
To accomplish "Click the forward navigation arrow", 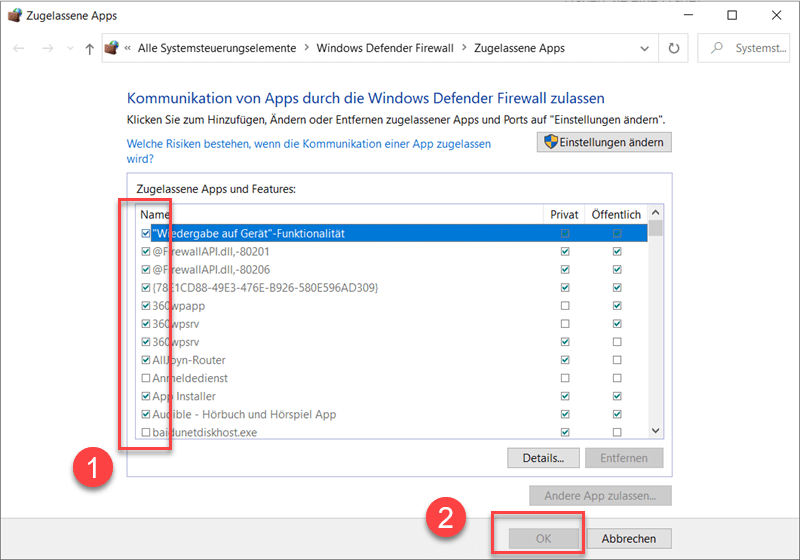I will pos(47,48).
